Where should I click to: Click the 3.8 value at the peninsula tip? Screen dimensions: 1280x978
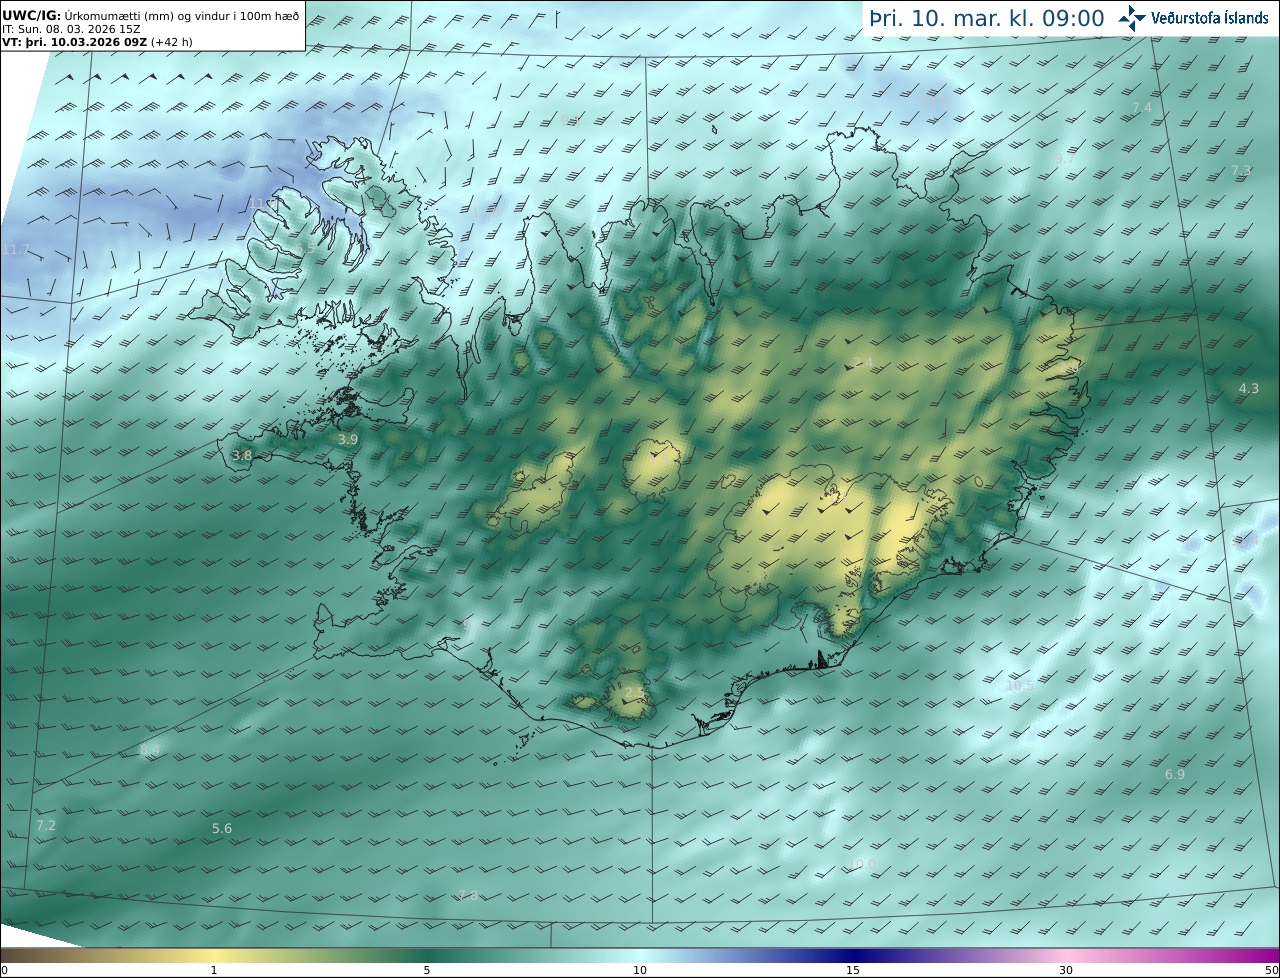242,456
